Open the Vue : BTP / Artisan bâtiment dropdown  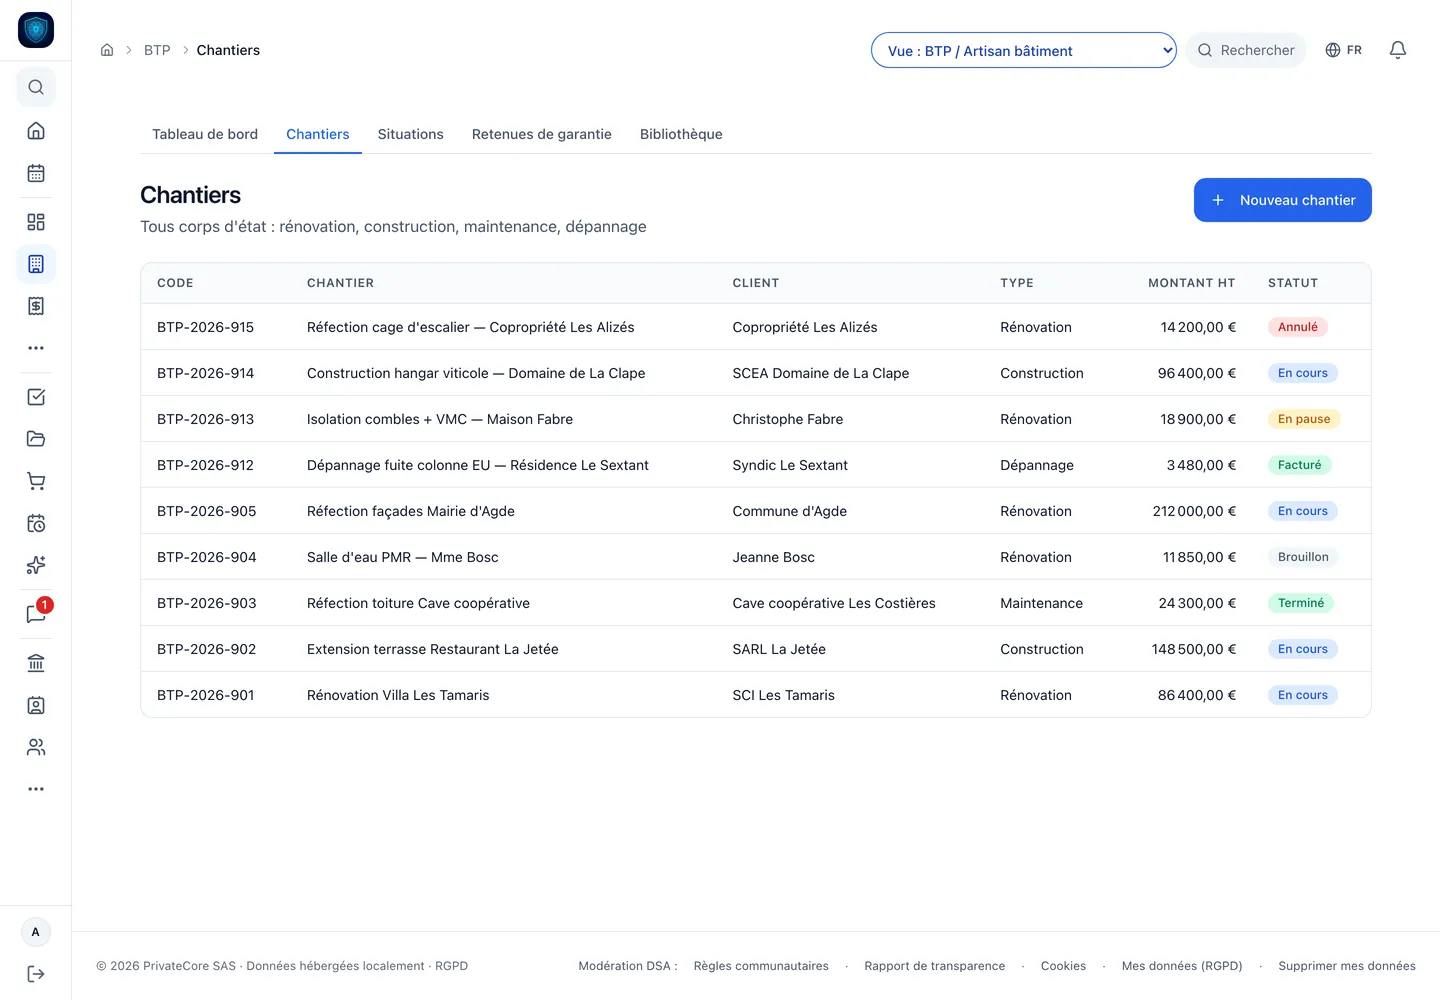[x=1023, y=50]
